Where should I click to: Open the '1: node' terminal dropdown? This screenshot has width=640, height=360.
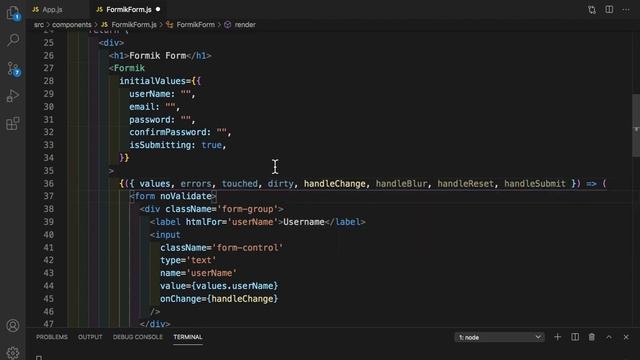click(499, 338)
